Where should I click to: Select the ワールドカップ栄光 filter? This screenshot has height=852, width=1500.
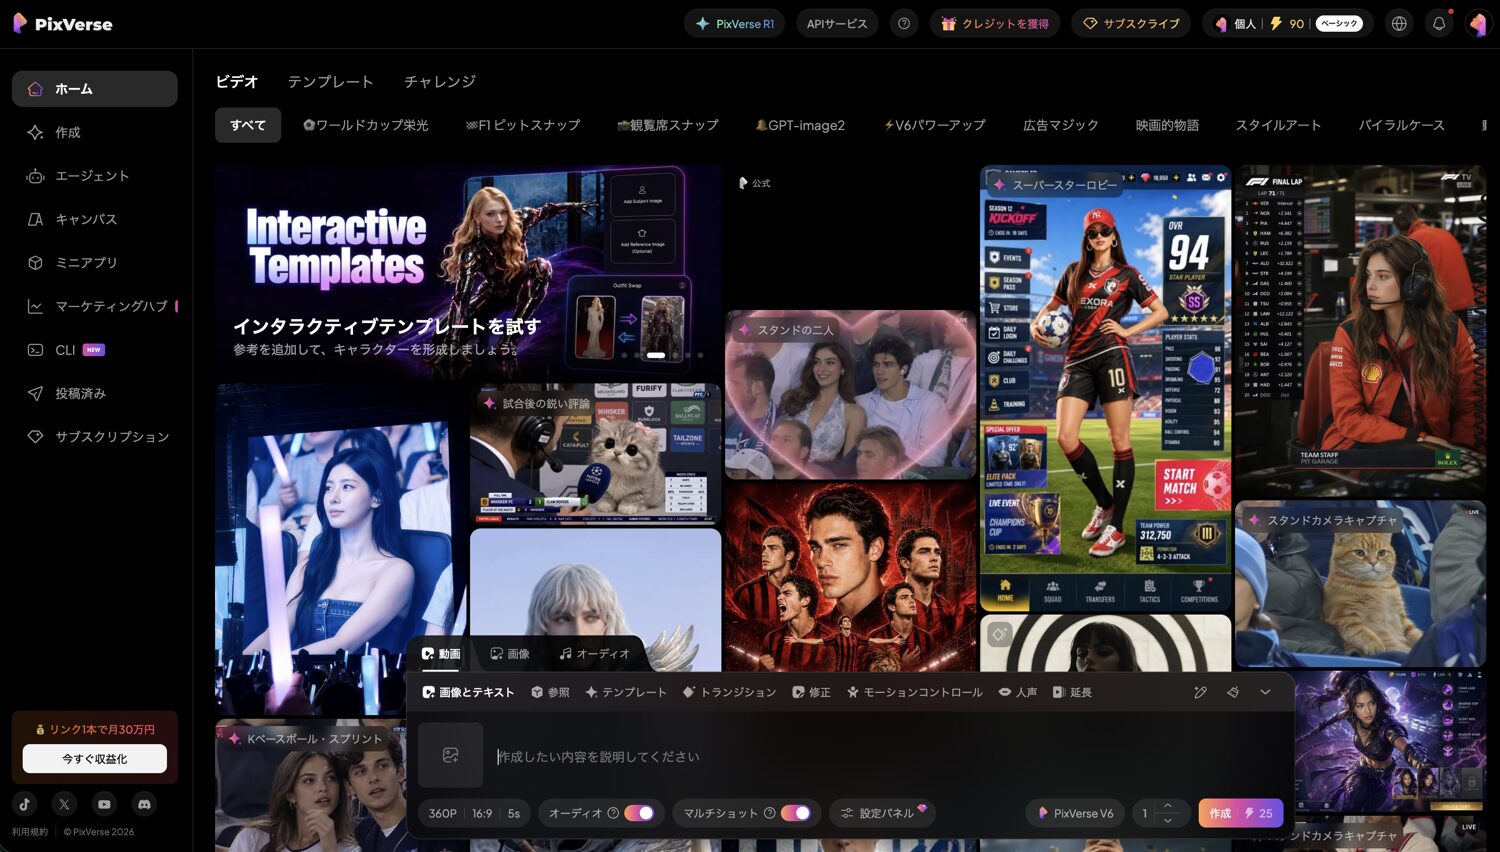pos(366,125)
